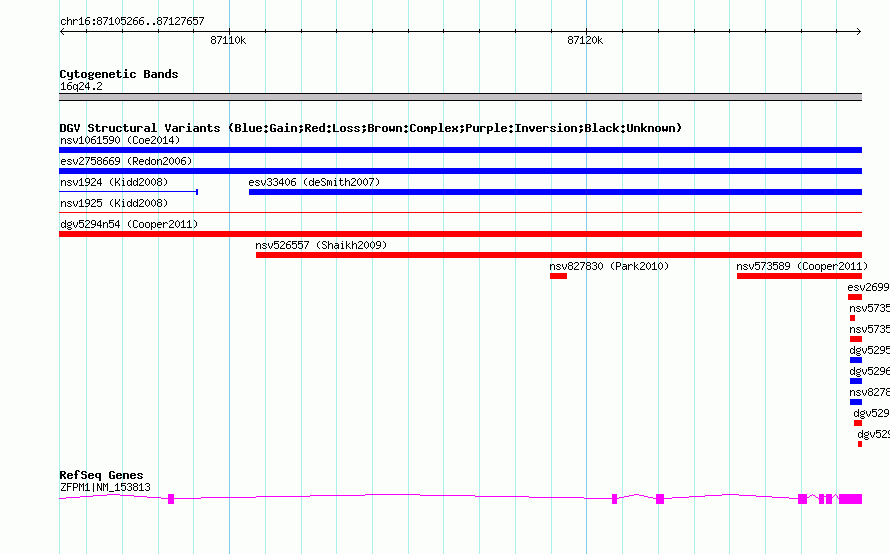Click the truncated esv2699 variant label

click(x=868, y=287)
